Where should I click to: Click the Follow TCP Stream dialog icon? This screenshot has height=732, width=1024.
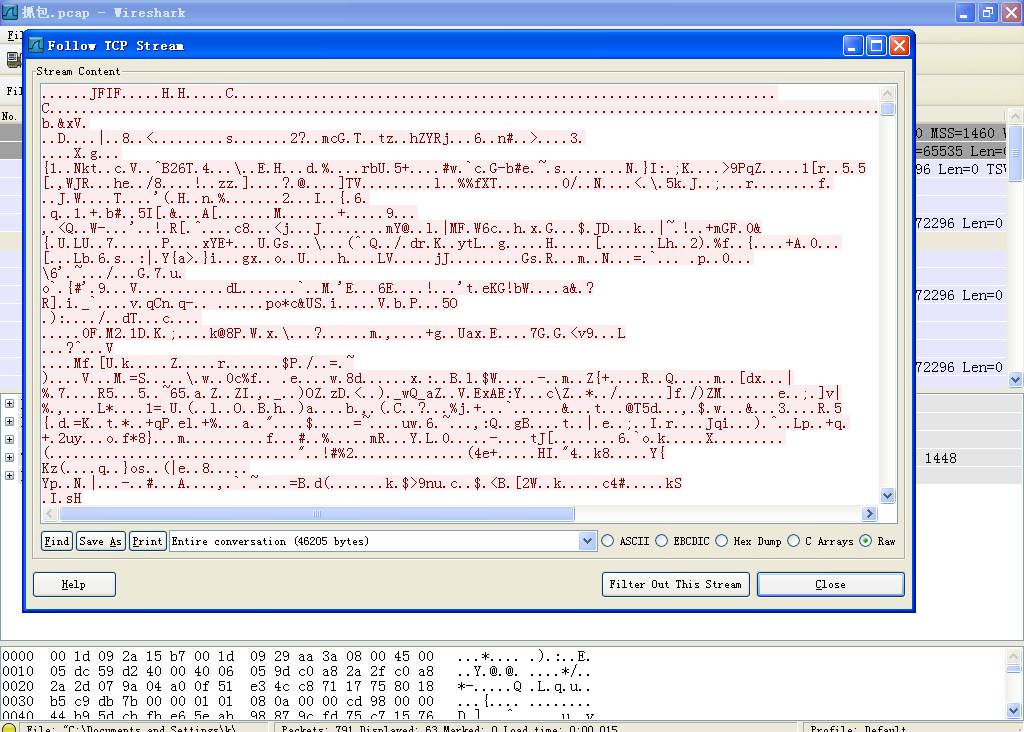coord(37,45)
